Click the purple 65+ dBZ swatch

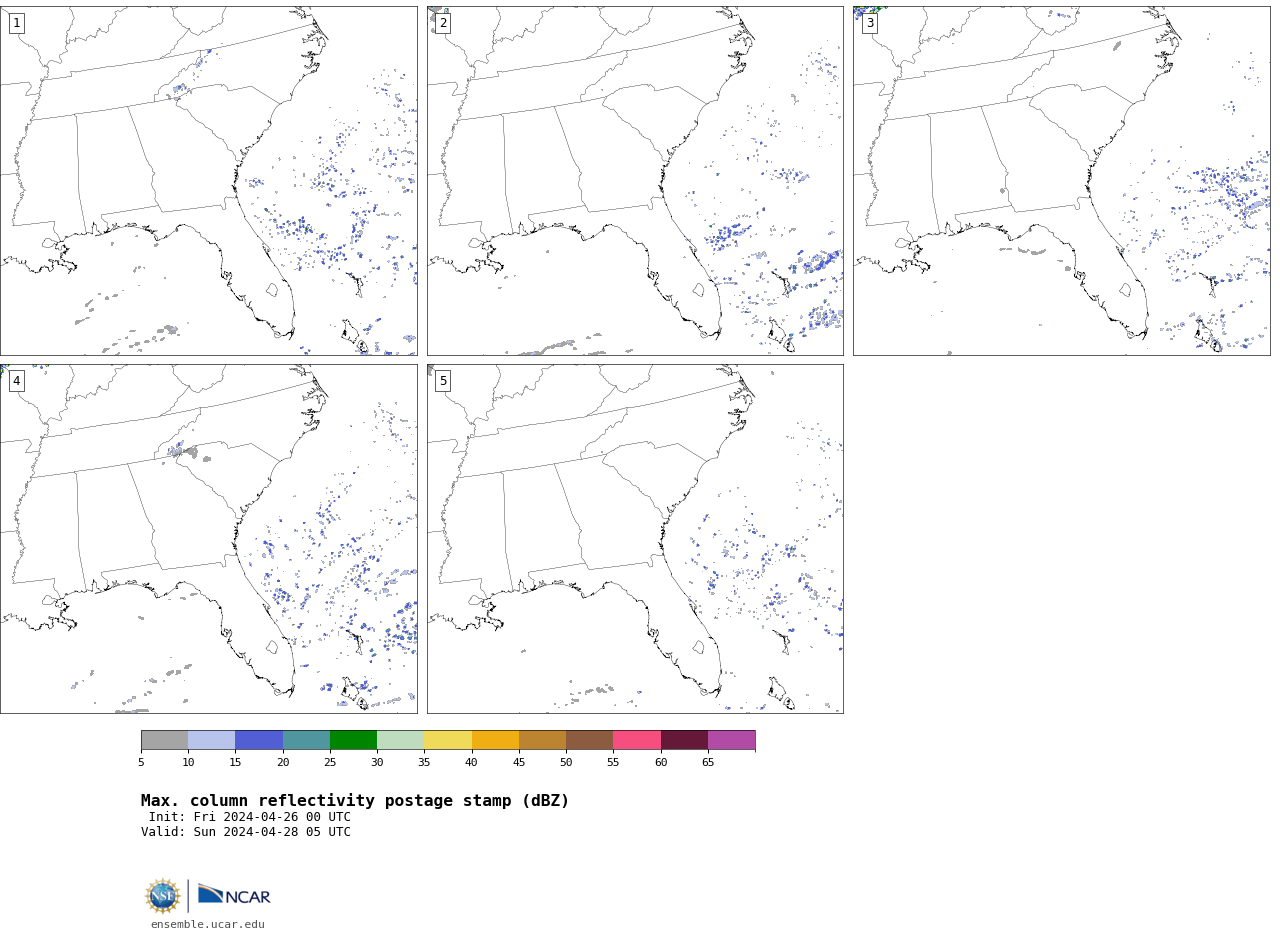point(732,740)
